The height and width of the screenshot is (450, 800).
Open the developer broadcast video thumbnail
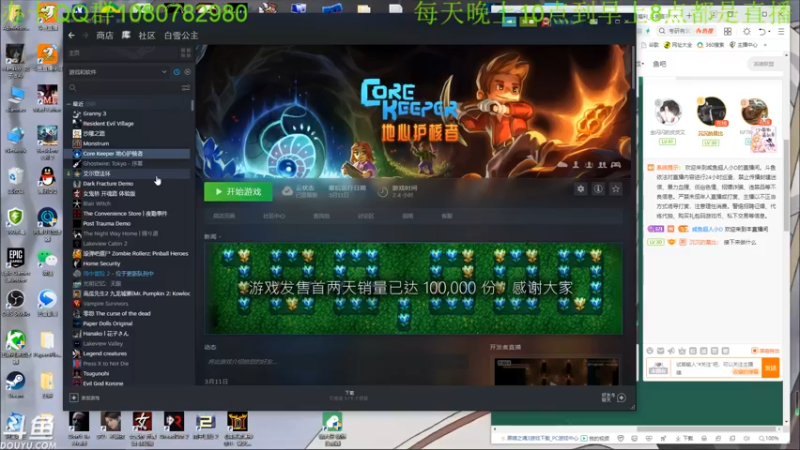556,371
